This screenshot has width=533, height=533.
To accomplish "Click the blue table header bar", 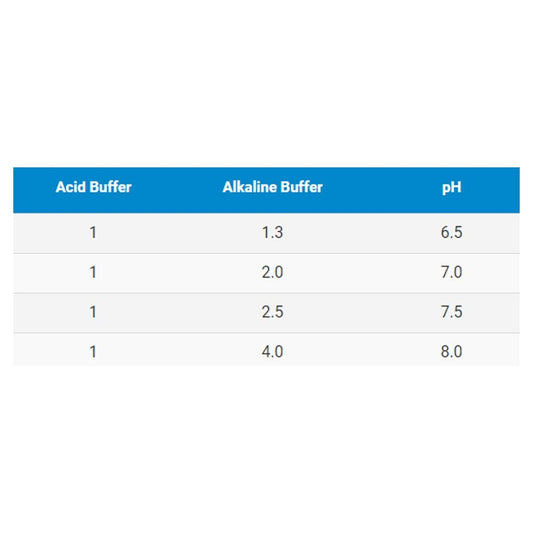I will click(x=266, y=190).
